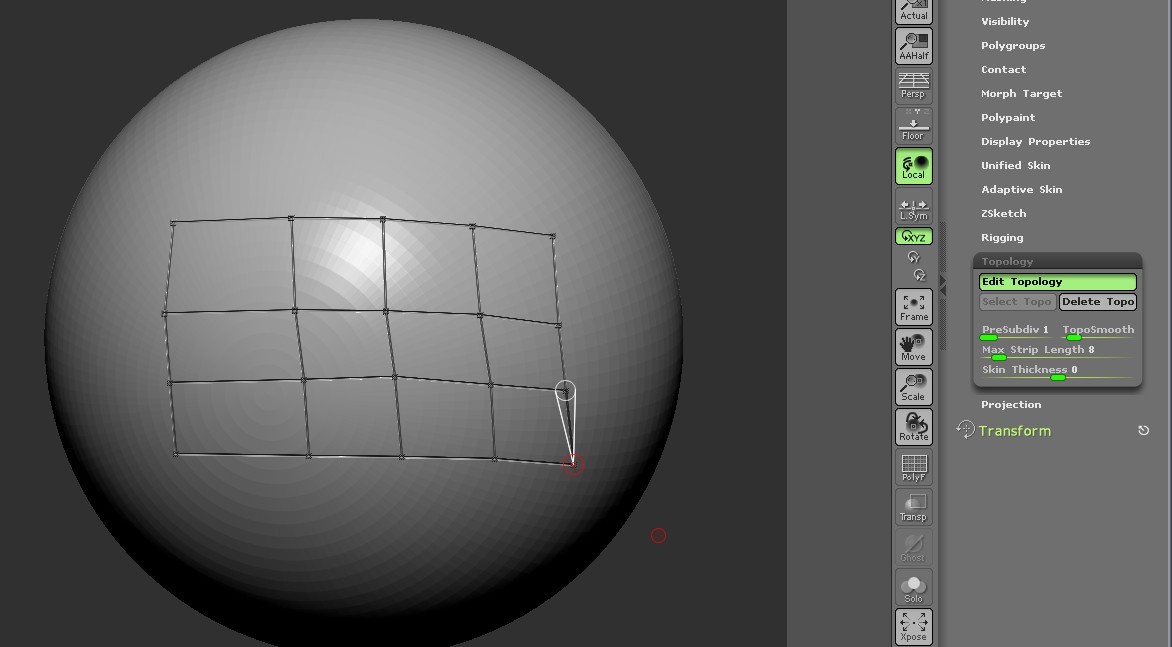The width and height of the screenshot is (1172, 647).
Task: Open the Morph Target section
Action: coord(1021,93)
